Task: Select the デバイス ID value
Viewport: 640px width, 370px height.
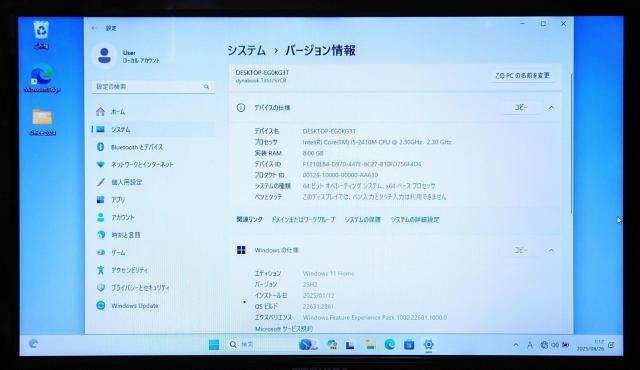Action: click(x=362, y=164)
